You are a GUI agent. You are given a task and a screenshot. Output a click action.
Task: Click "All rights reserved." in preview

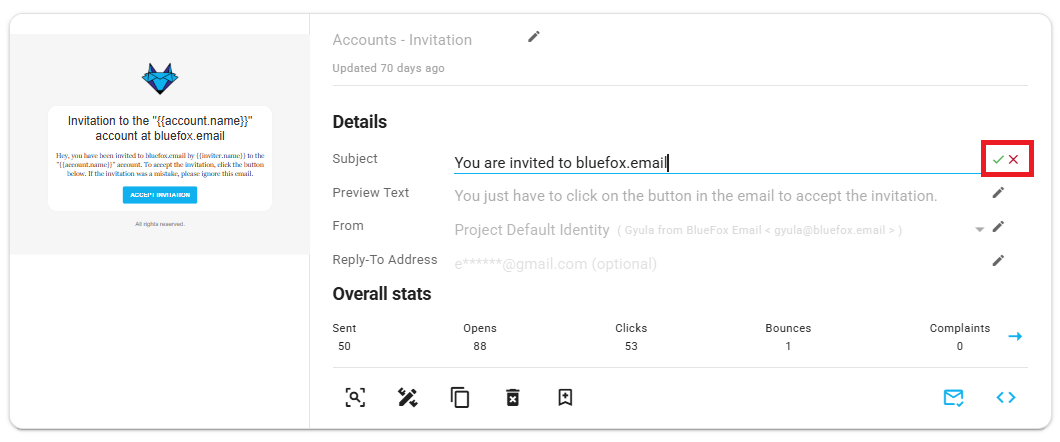(160, 224)
